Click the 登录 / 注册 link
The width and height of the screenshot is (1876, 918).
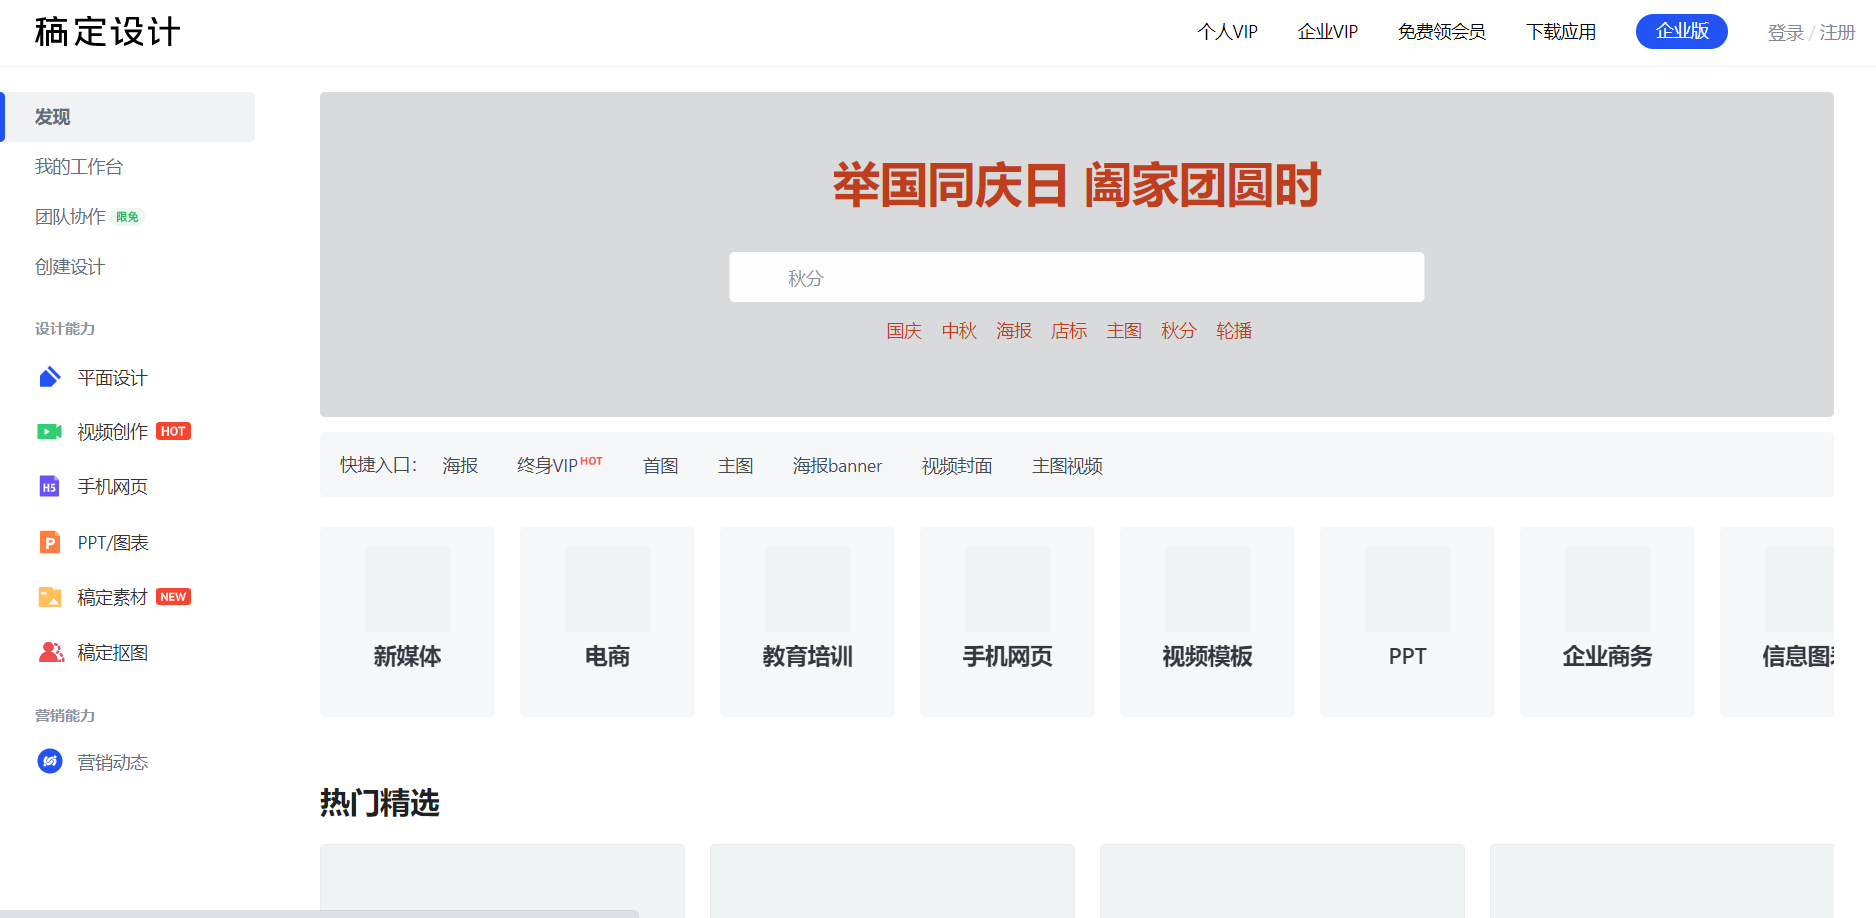[x=1811, y=33]
